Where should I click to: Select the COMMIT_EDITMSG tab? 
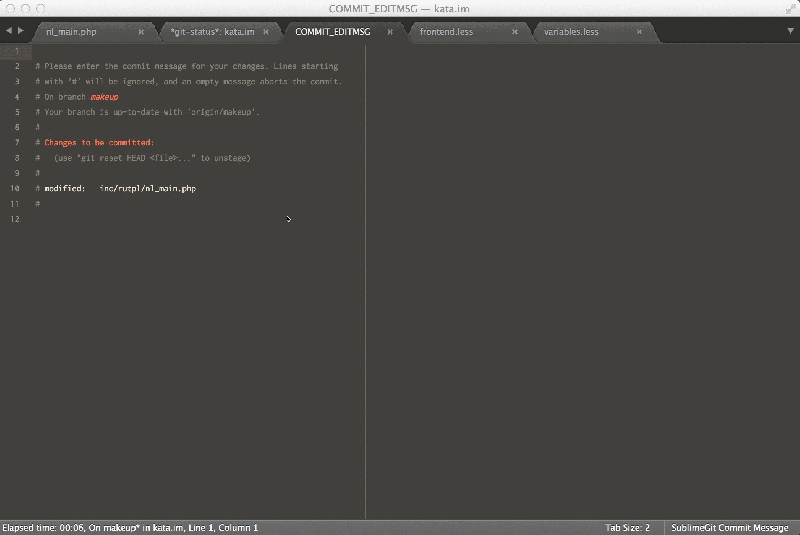333,32
